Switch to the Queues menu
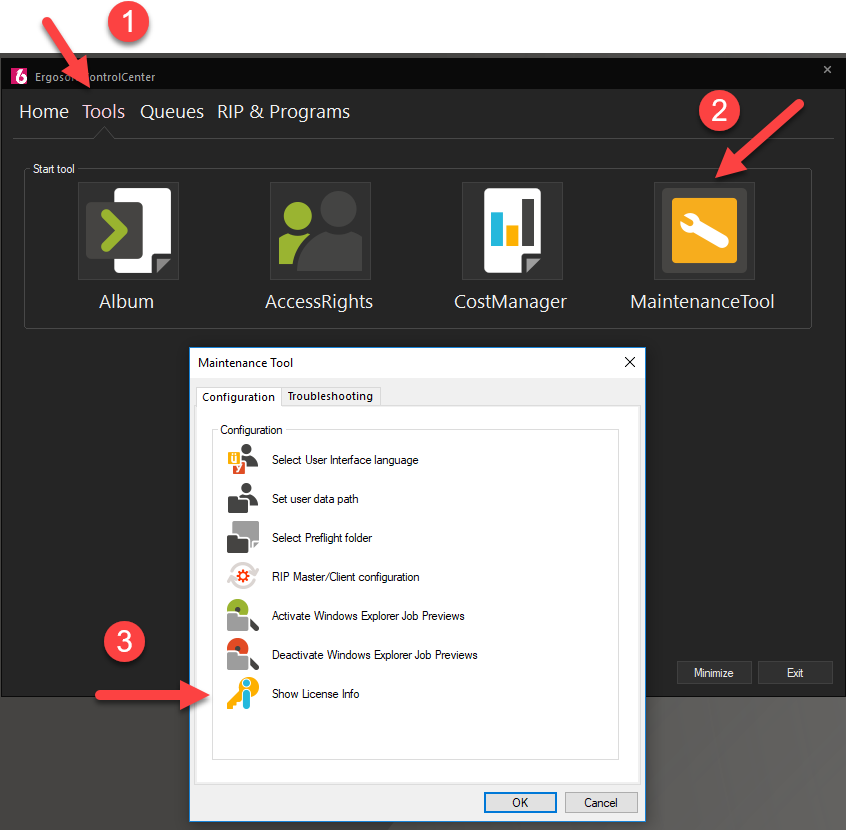This screenshot has height=830, width=846. [x=172, y=112]
